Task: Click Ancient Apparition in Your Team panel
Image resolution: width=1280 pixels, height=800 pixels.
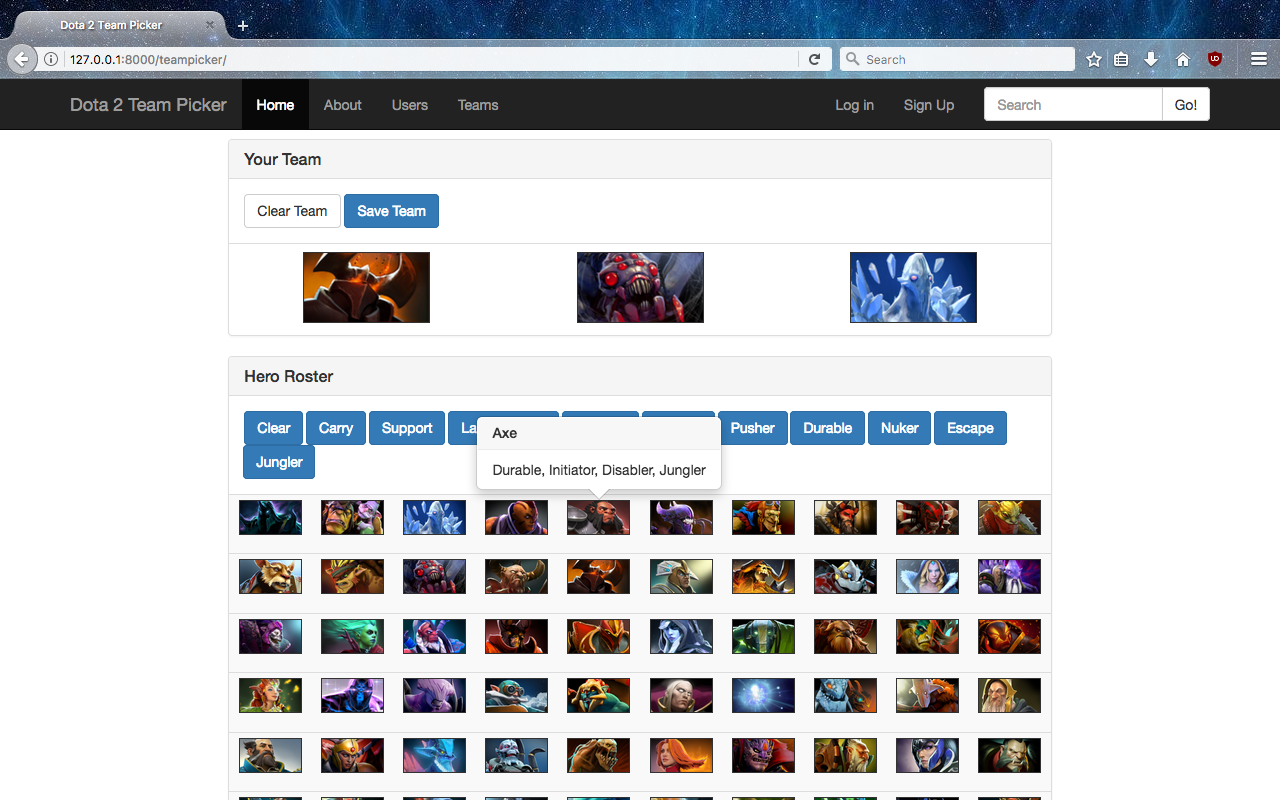Action: point(913,287)
